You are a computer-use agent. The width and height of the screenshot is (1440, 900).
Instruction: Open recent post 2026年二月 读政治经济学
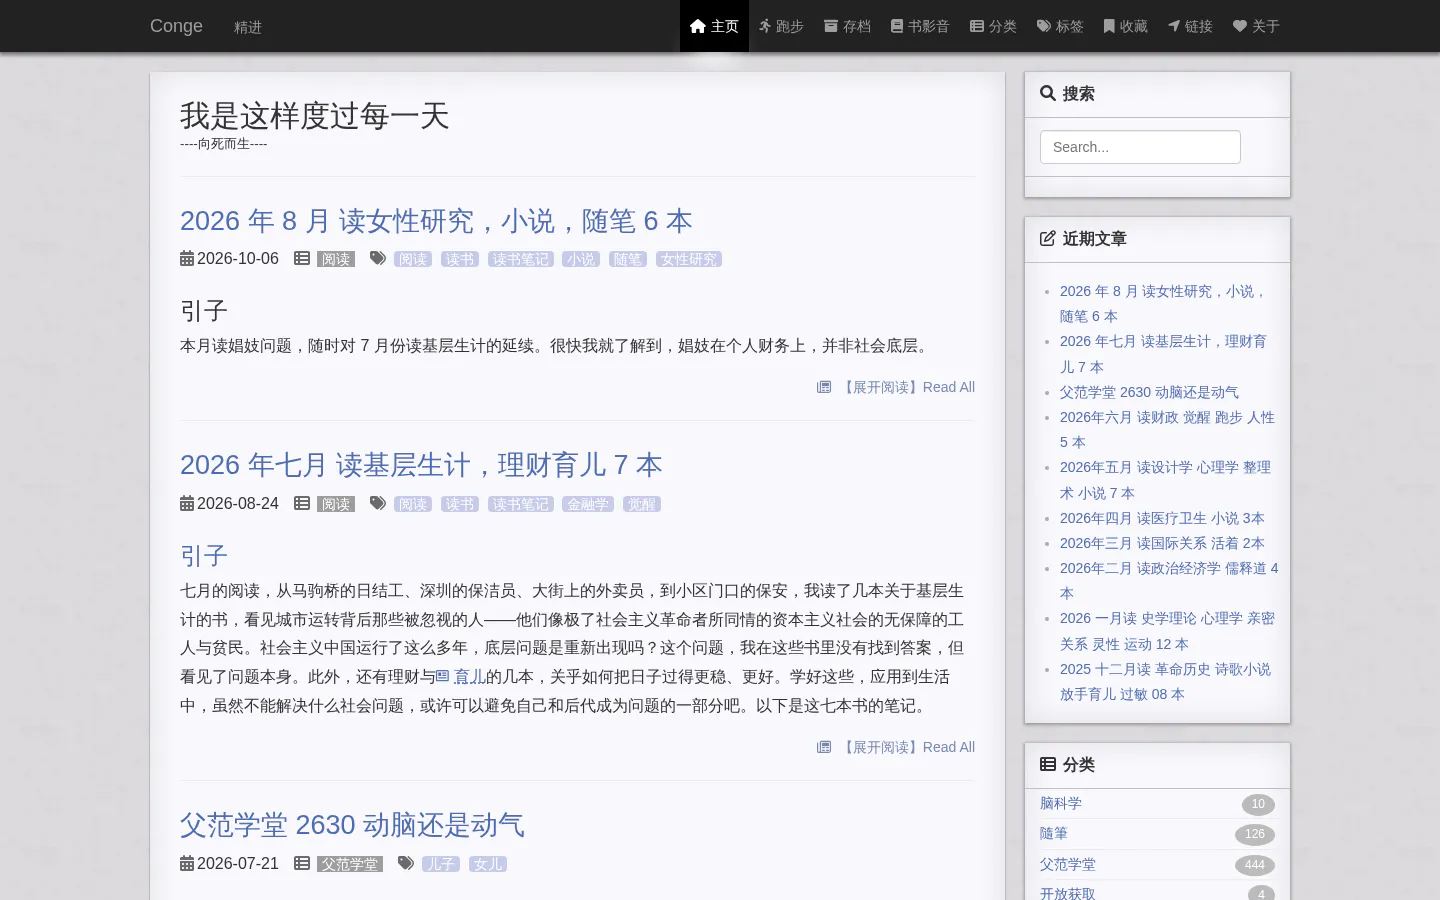tap(1169, 580)
